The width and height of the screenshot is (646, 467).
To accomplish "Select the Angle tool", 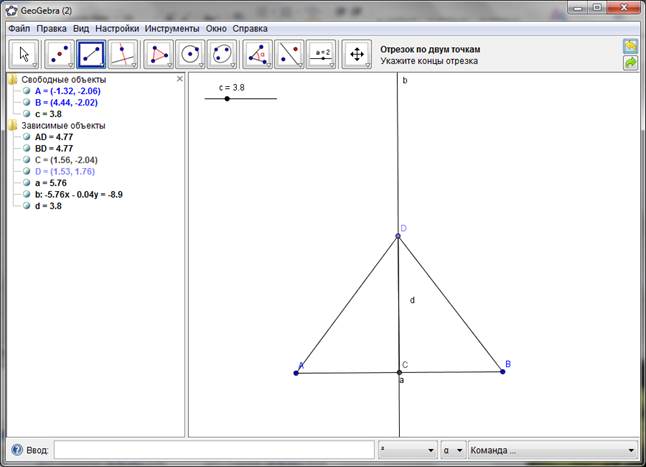I will point(257,54).
